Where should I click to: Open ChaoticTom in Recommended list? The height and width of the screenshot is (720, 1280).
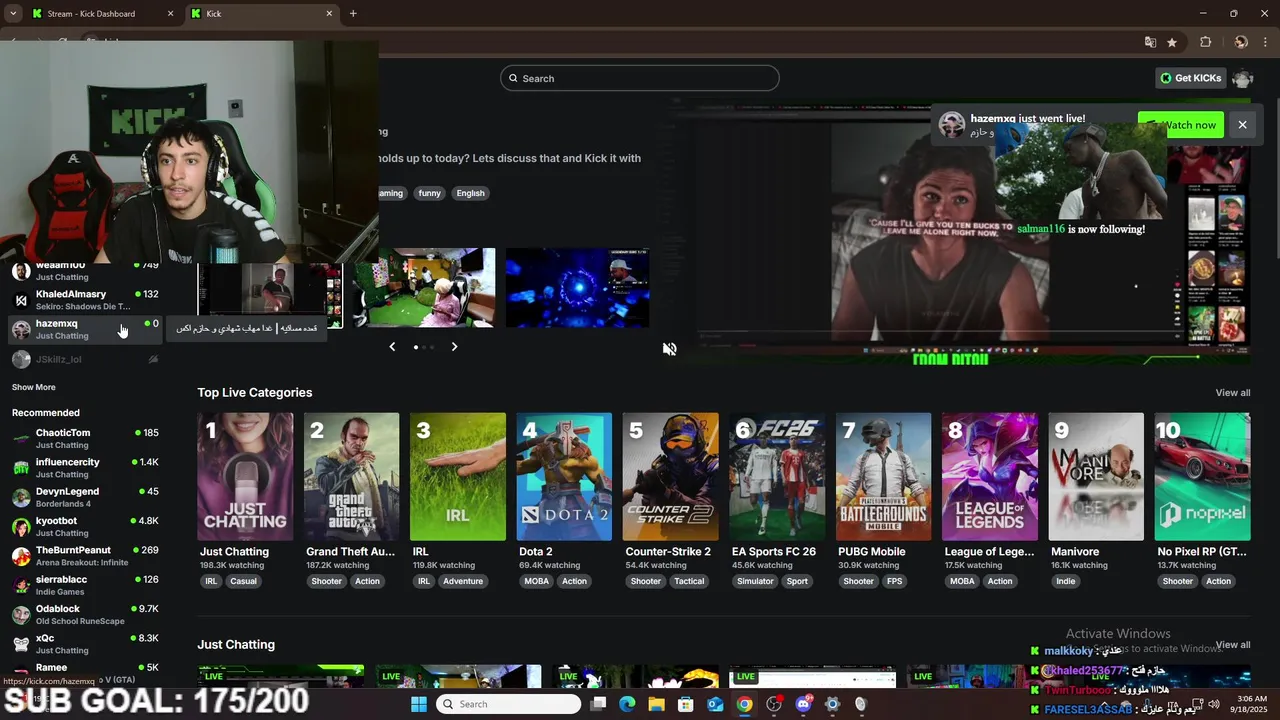point(85,438)
